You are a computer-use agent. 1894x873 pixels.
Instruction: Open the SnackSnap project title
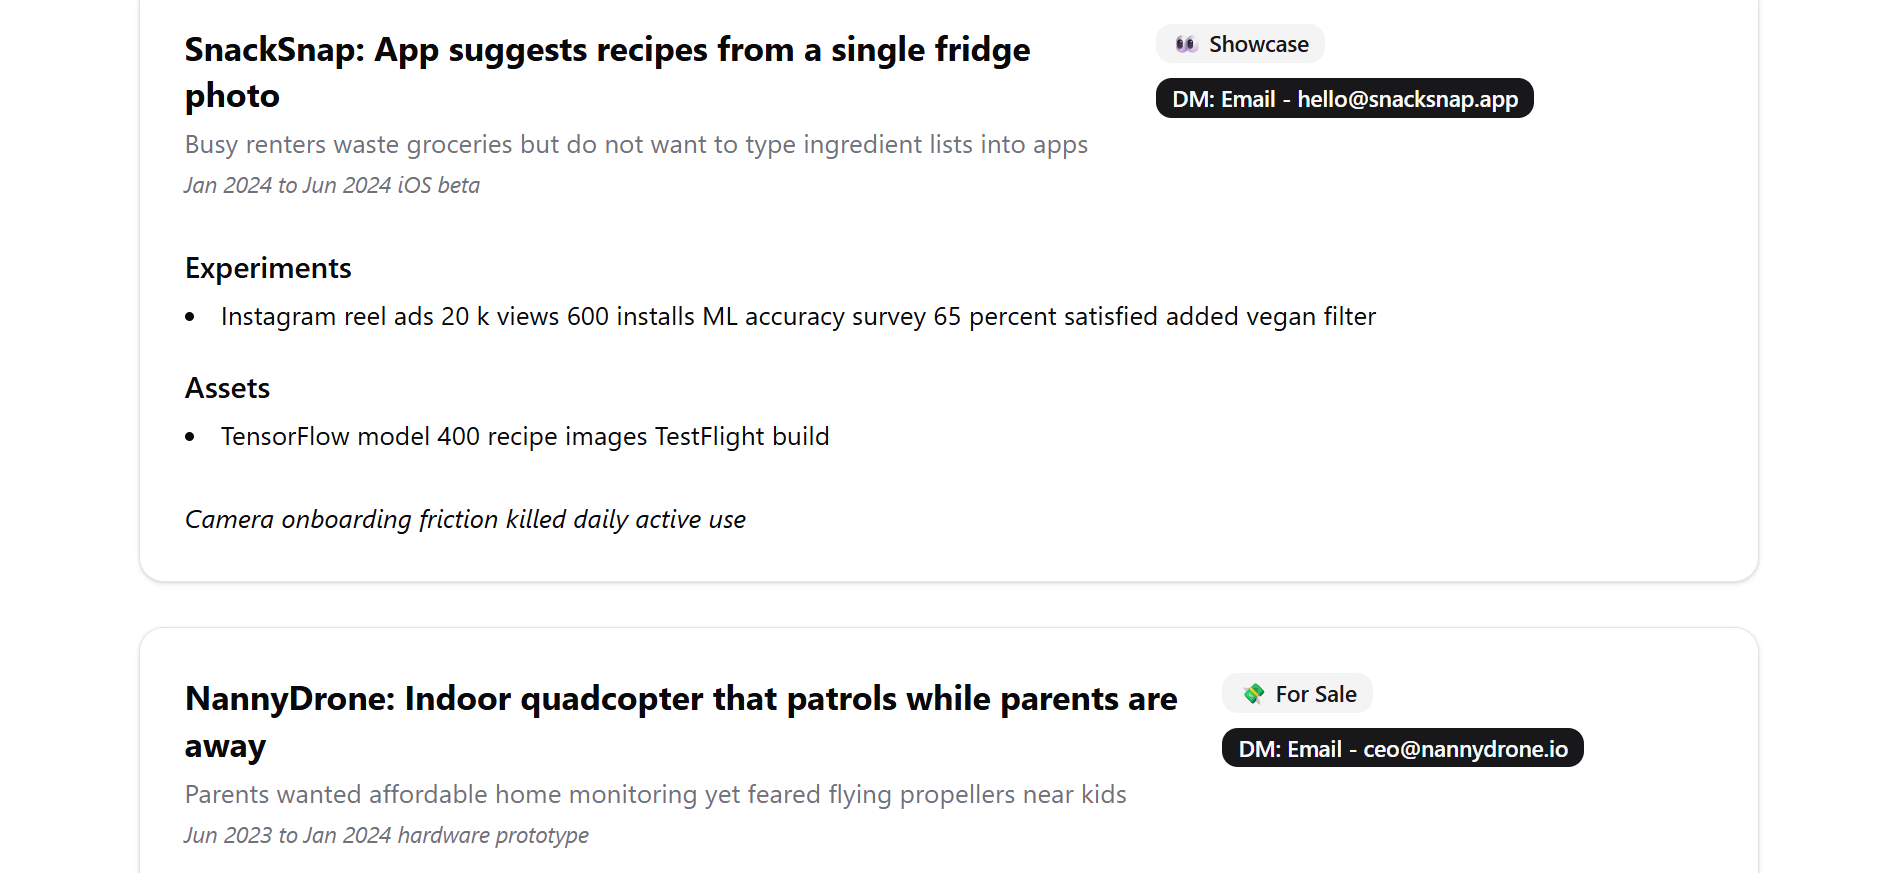click(607, 72)
